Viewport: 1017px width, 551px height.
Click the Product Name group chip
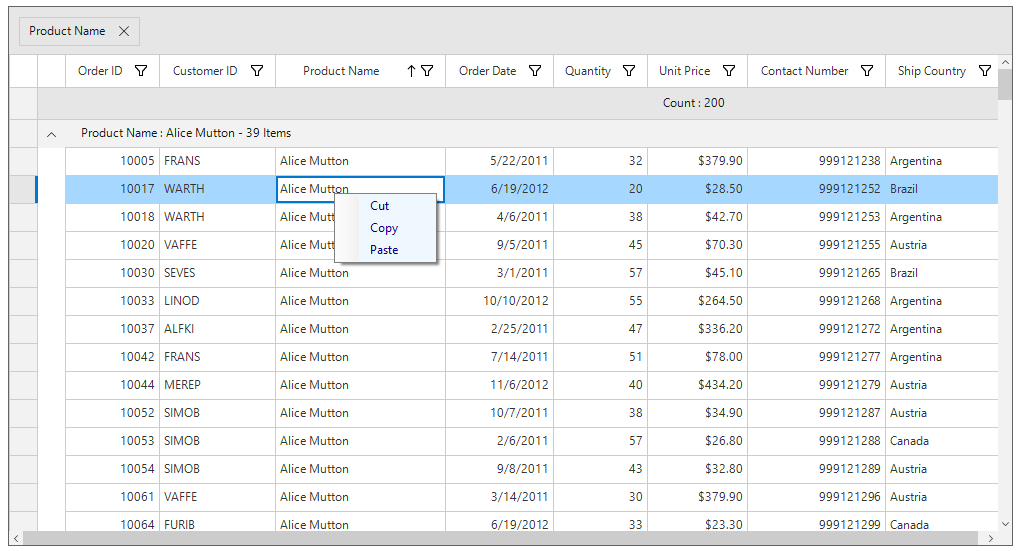pyautogui.click(x=79, y=31)
